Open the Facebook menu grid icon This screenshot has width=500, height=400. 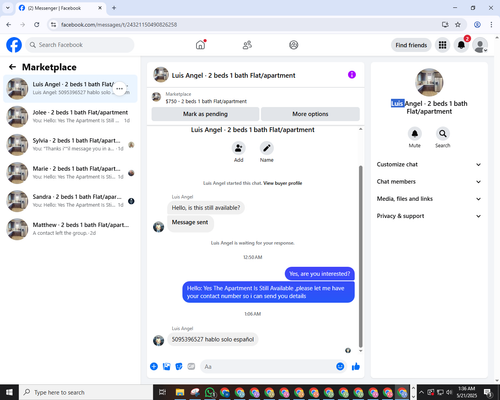(442, 45)
